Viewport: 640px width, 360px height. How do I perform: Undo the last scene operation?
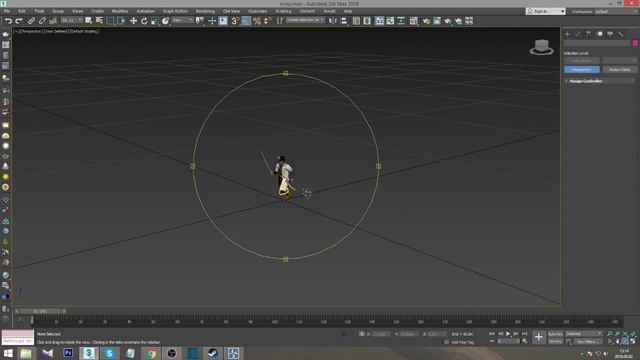tap(8, 21)
